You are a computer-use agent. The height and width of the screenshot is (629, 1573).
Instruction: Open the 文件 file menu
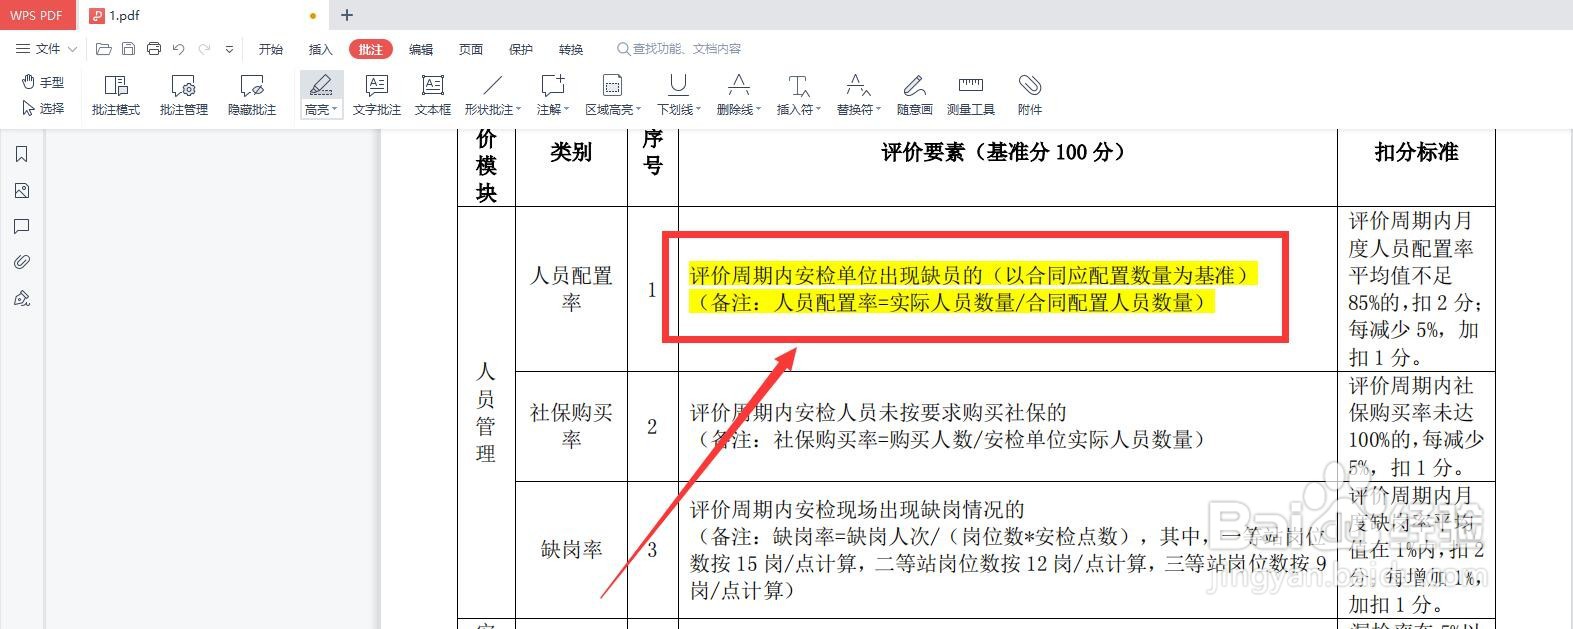click(46, 49)
